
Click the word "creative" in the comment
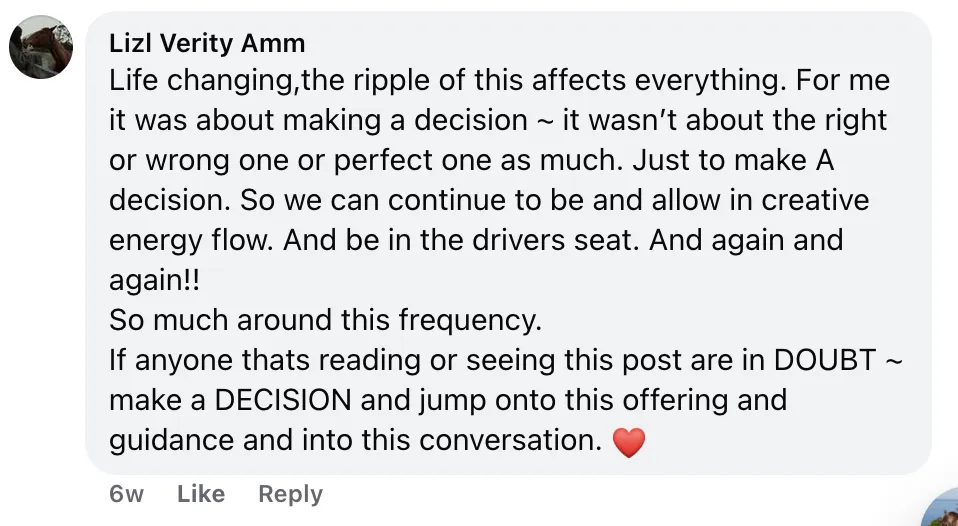815,200
